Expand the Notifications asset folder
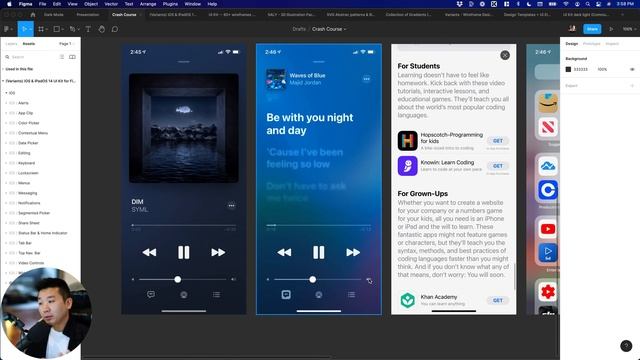Image resolution: width=640 pixels, height=360 pixels. coord(6,203)
